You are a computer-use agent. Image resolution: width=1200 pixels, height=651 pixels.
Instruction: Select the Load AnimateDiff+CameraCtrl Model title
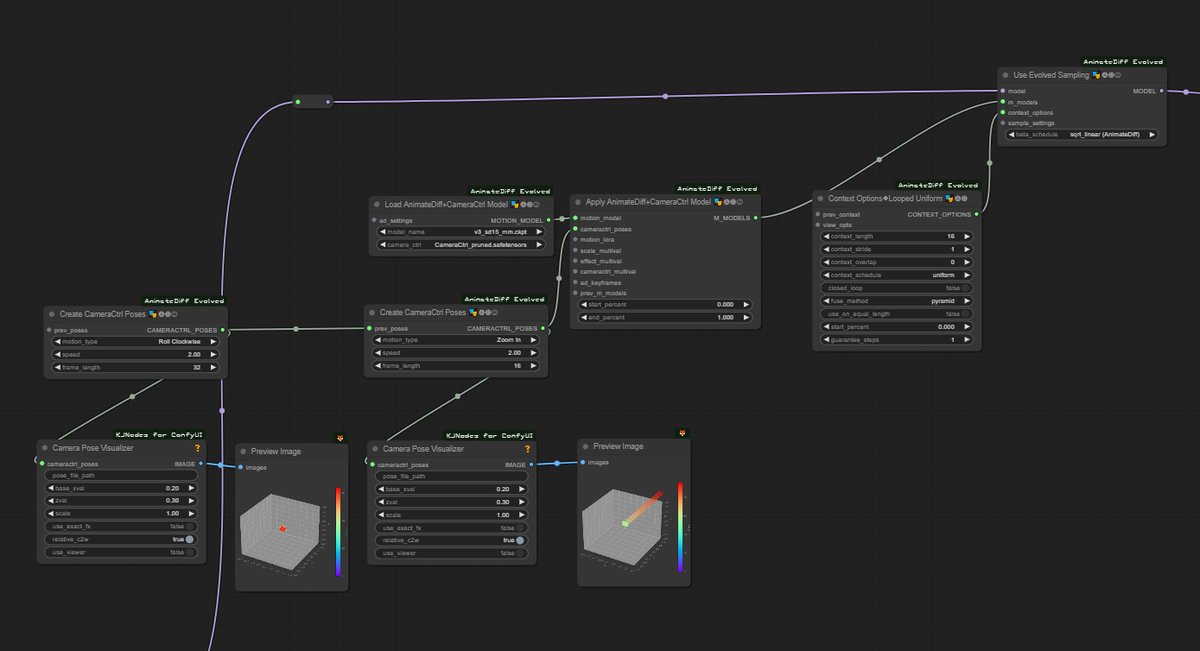click(447, 203)
